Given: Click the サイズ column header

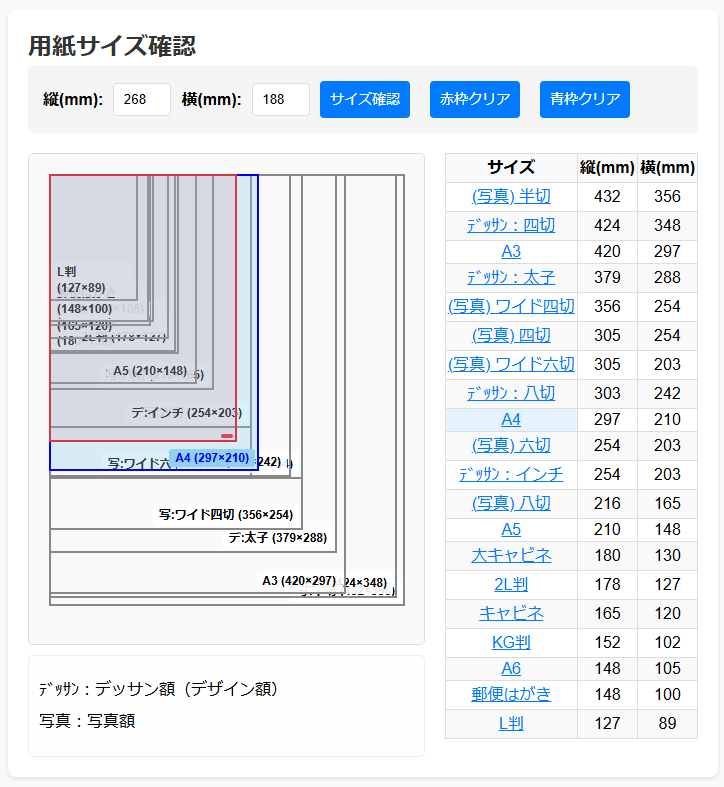Looking at the screenshot, I should 511,168.
